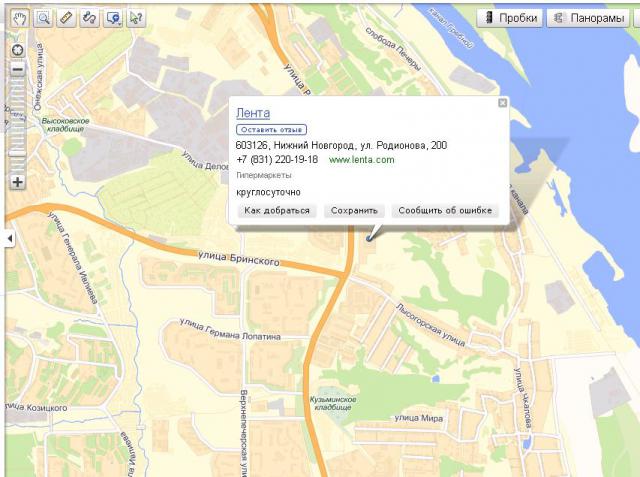
Task: Activate the magnifier zoom tool
Action: [43, 18]
